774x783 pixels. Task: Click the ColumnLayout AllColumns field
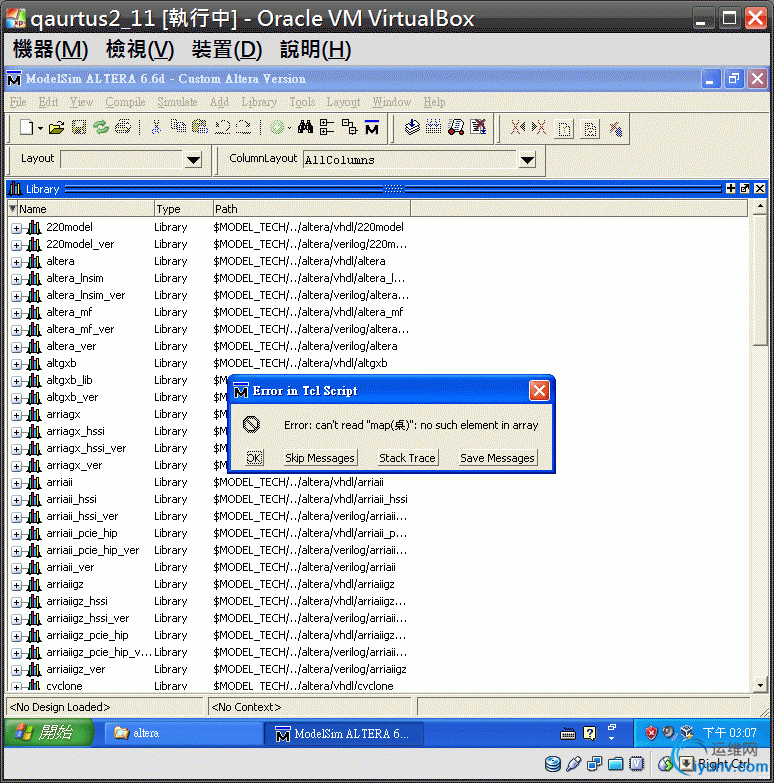point(410,160)
